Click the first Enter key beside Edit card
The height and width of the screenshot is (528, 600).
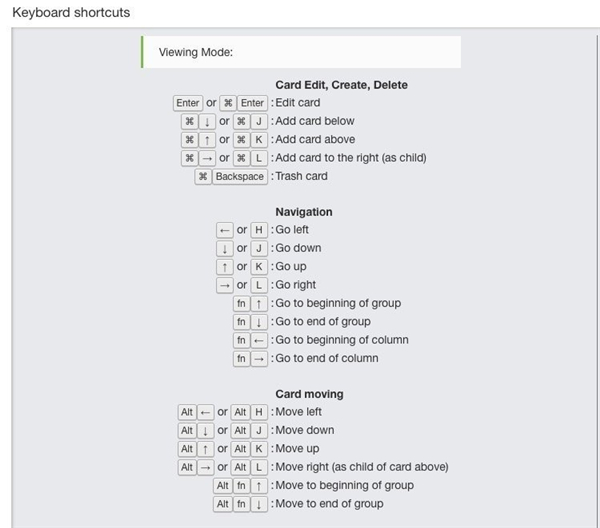tap(187, 103)
